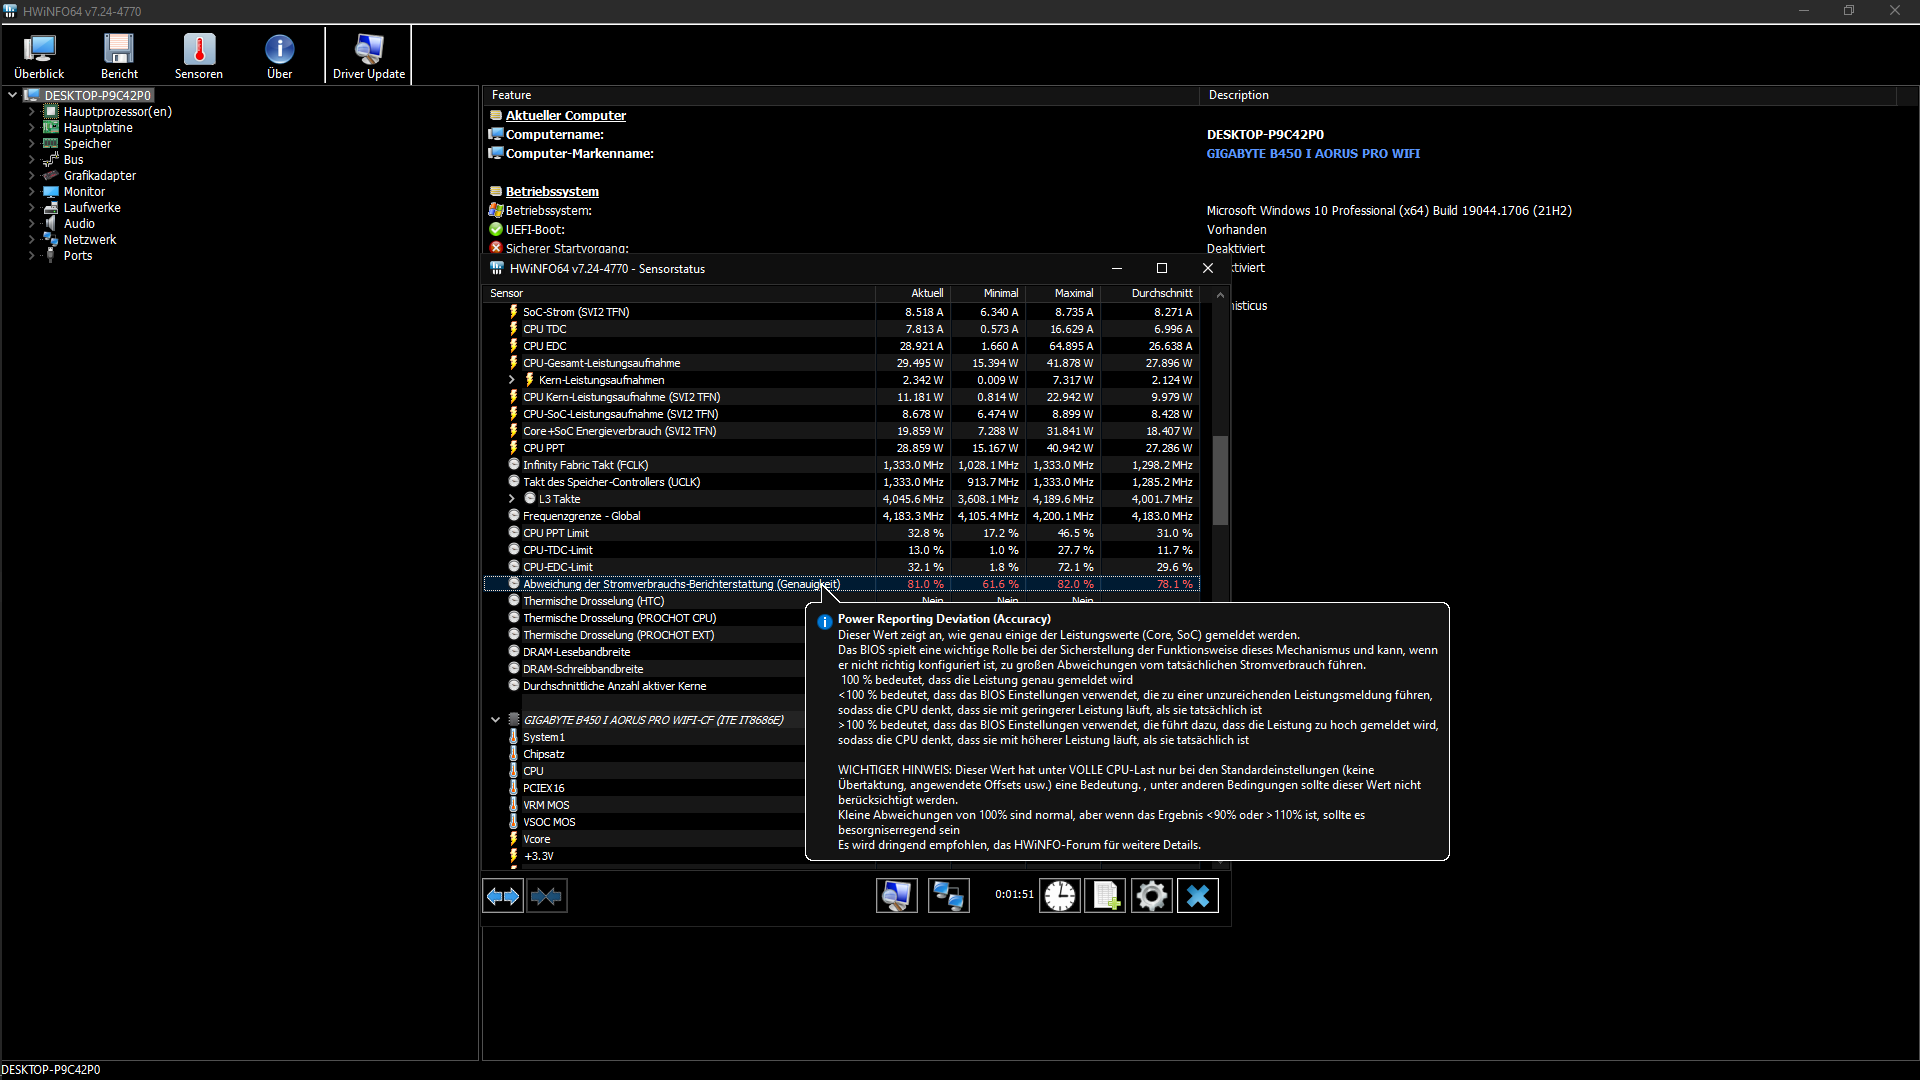Image resolution: width=1920 pixels, height=1080 pixels.
Task: Collapse GIGABYTE B450 I AORUS sensor group
Action: [x=495, y=720]
